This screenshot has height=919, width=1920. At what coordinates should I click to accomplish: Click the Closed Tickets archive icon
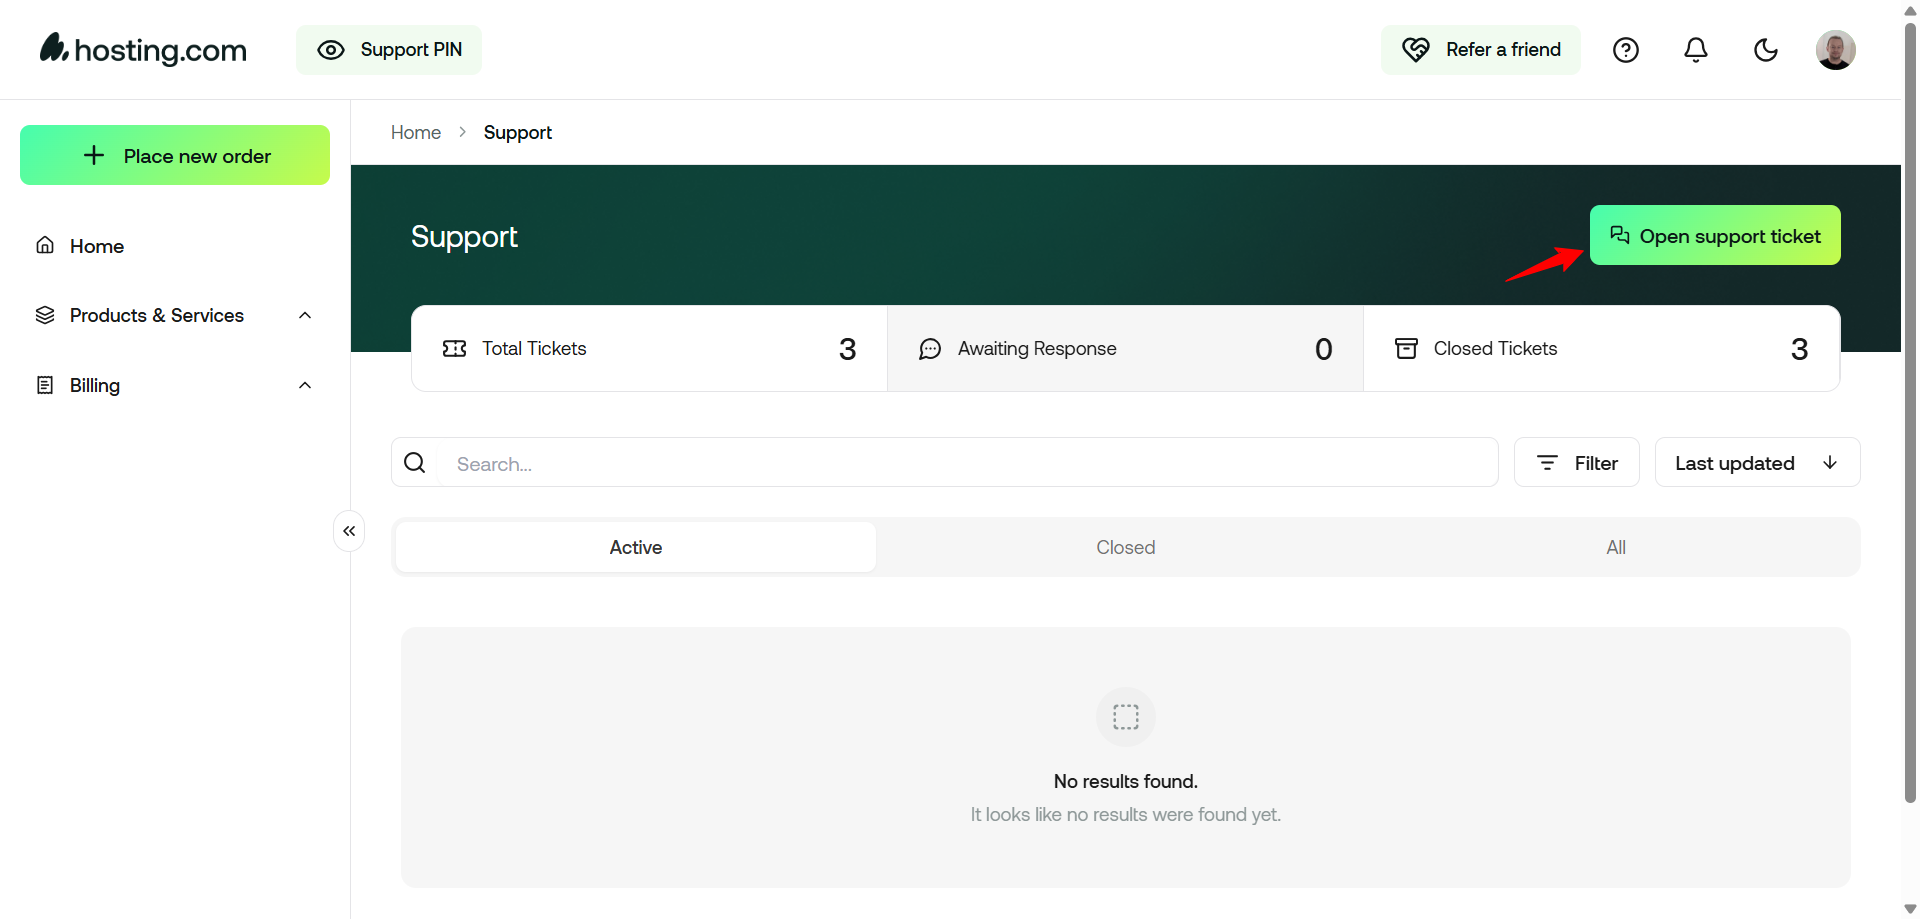click(1406, 348)
